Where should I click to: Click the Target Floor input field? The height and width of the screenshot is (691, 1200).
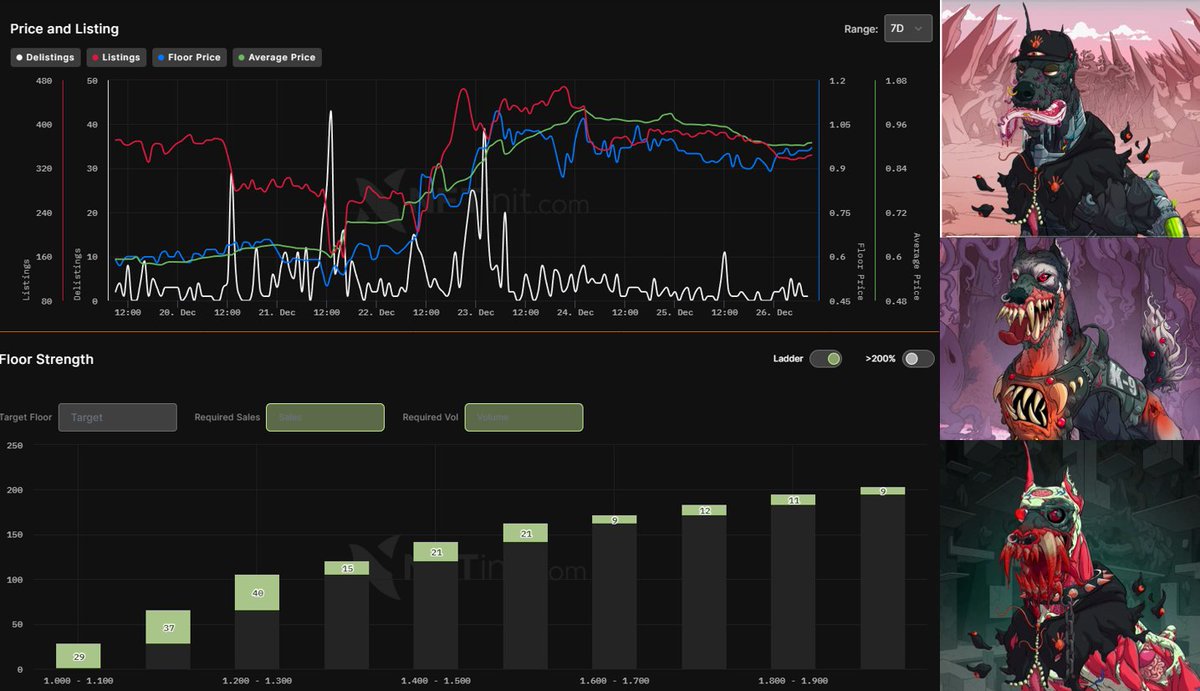(x=118, y=417)
